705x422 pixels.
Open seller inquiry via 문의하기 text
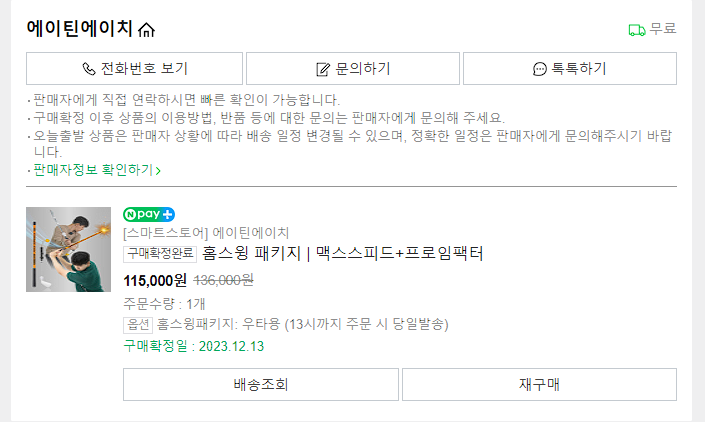pos(362,69)
